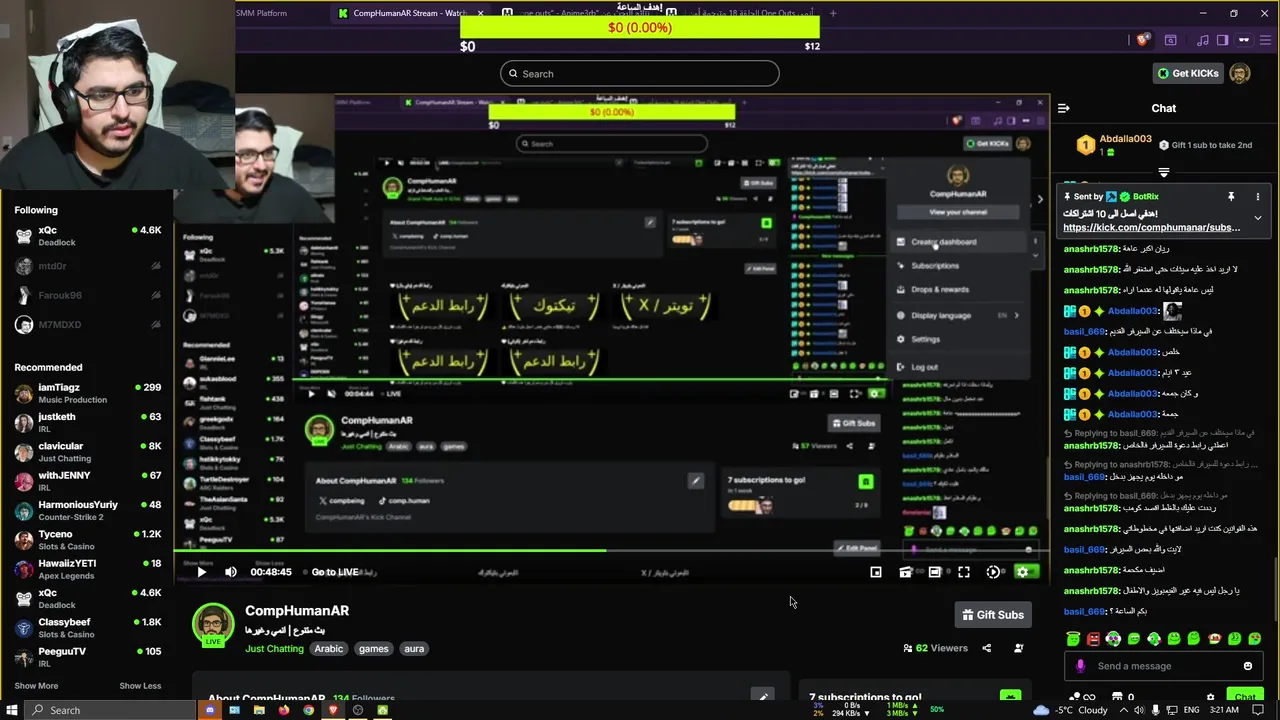Edit the About CompHumanAR panel pencil
This screenshot has width=1280, height=720.
[763, 696]
